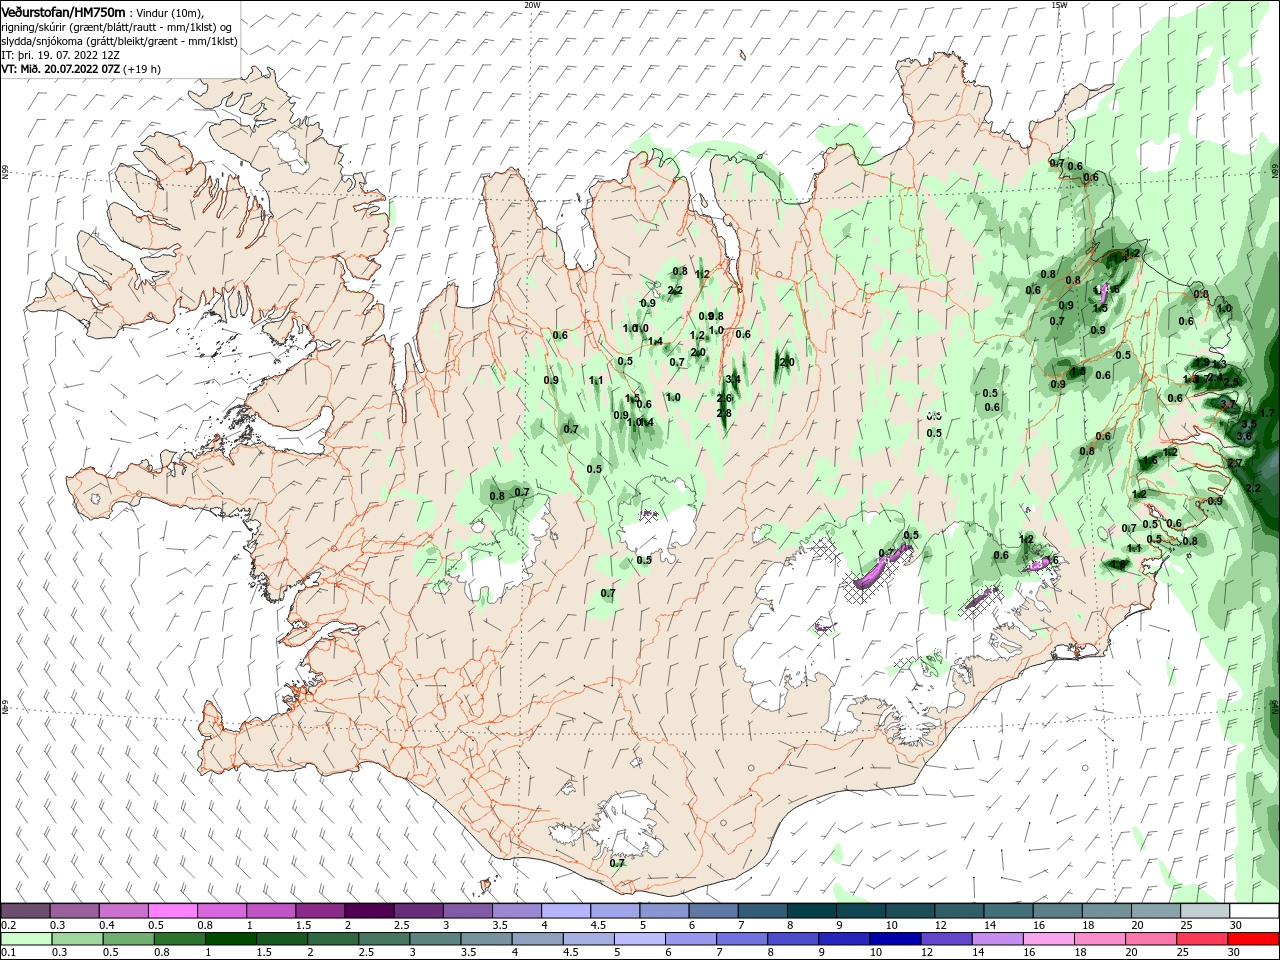Click the "0.1" label in the lower legend row
Image resolution: width=1280 pixels, height=960 pixels.
click(x=9, y=953)
